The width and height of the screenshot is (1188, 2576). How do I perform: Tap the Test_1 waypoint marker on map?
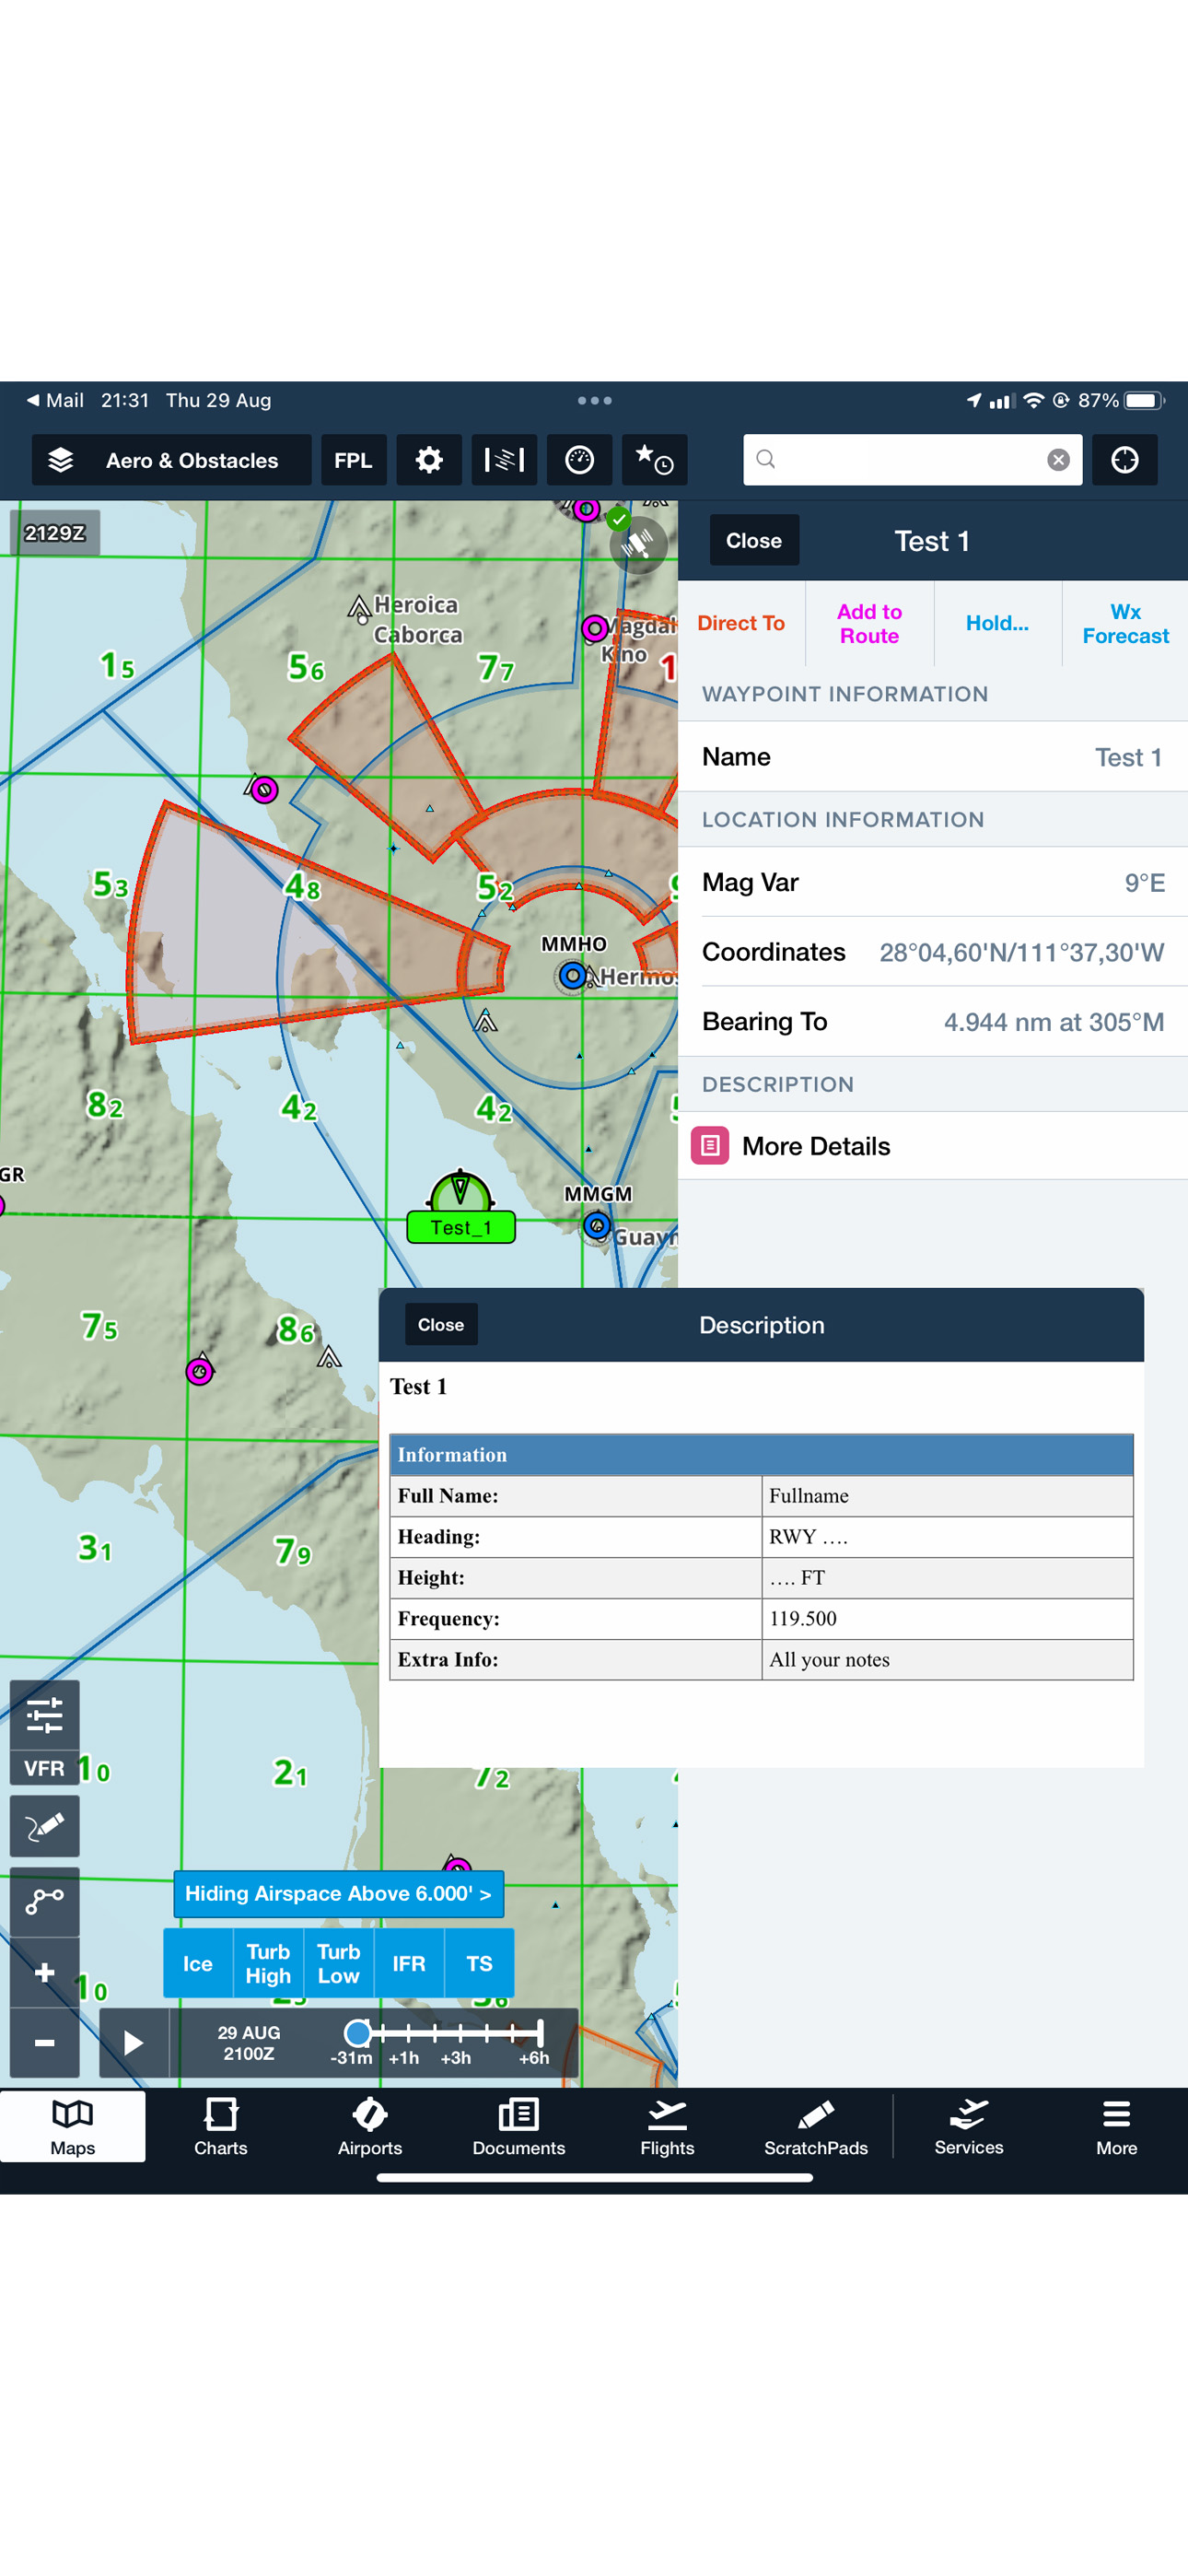tap(461, 1208)
